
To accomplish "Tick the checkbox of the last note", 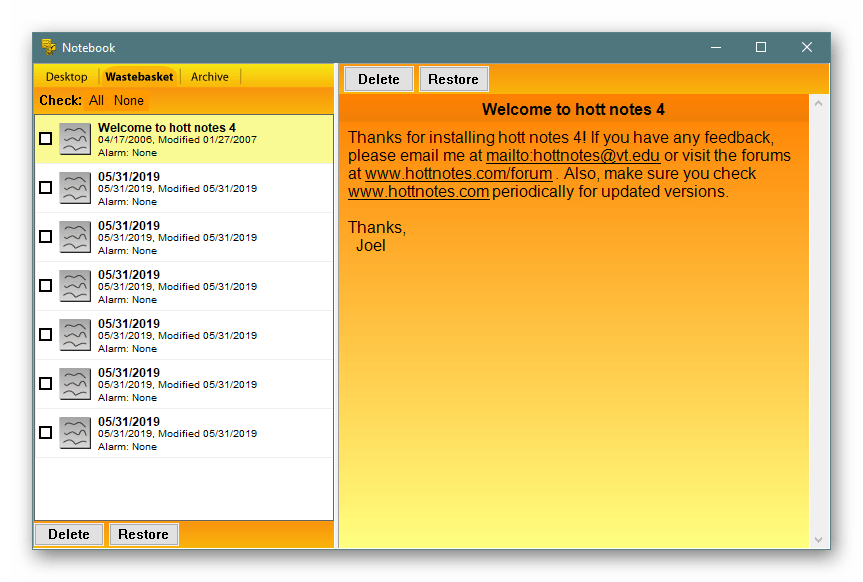I will pyautogui.click(x=45, y=433).
